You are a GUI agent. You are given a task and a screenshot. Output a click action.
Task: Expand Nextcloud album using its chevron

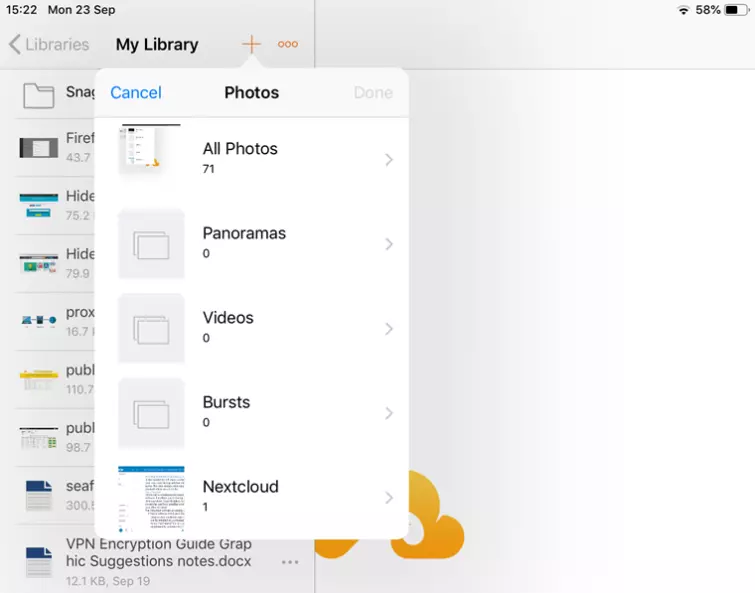(x=389, y=497)
